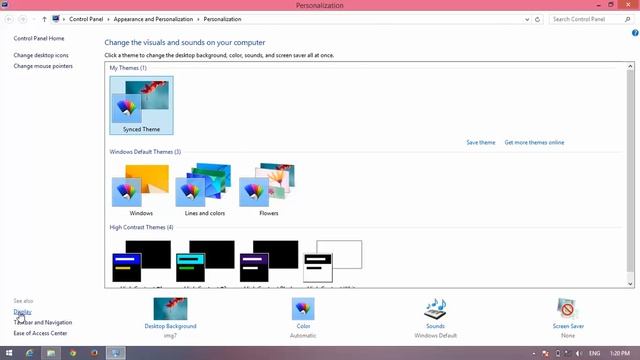Click the help question mark icon
This screenshot has height=360, width=640.
click(635, 33)
